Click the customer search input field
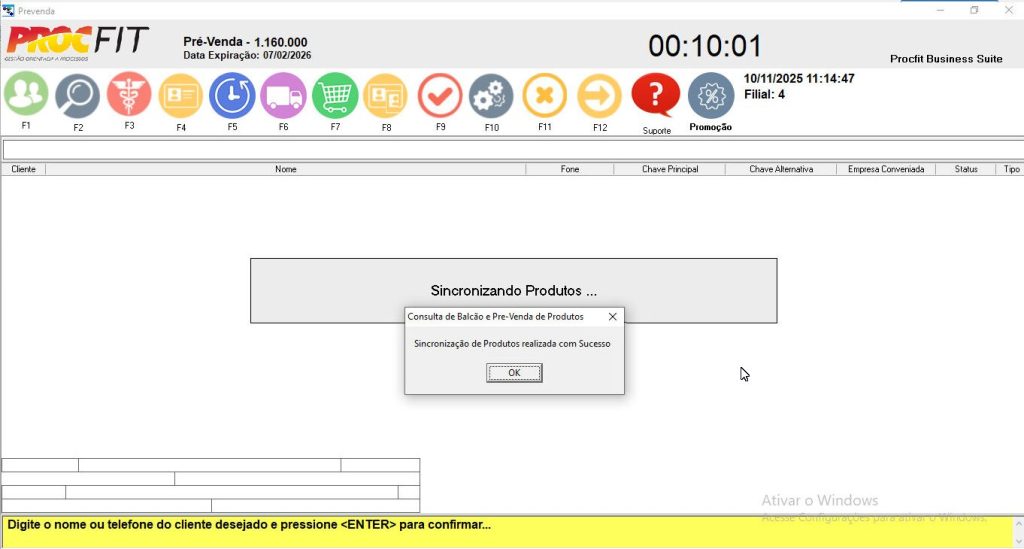The height and width of the screenshot is (549, 1024). pos(510,150)
